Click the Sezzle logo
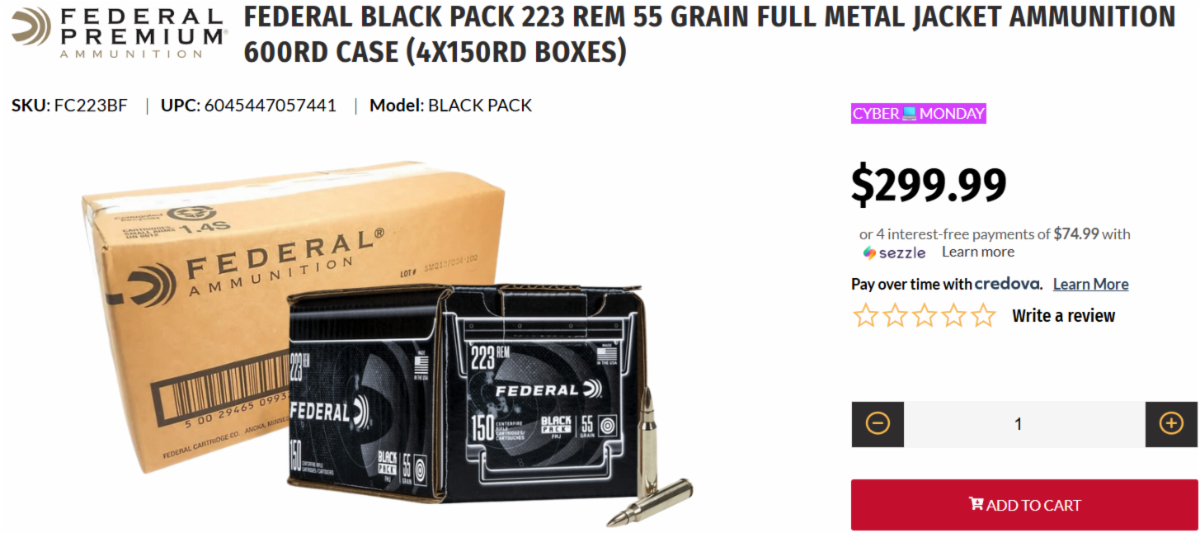This screenshot has width=1200, height=533. point(894,252)
